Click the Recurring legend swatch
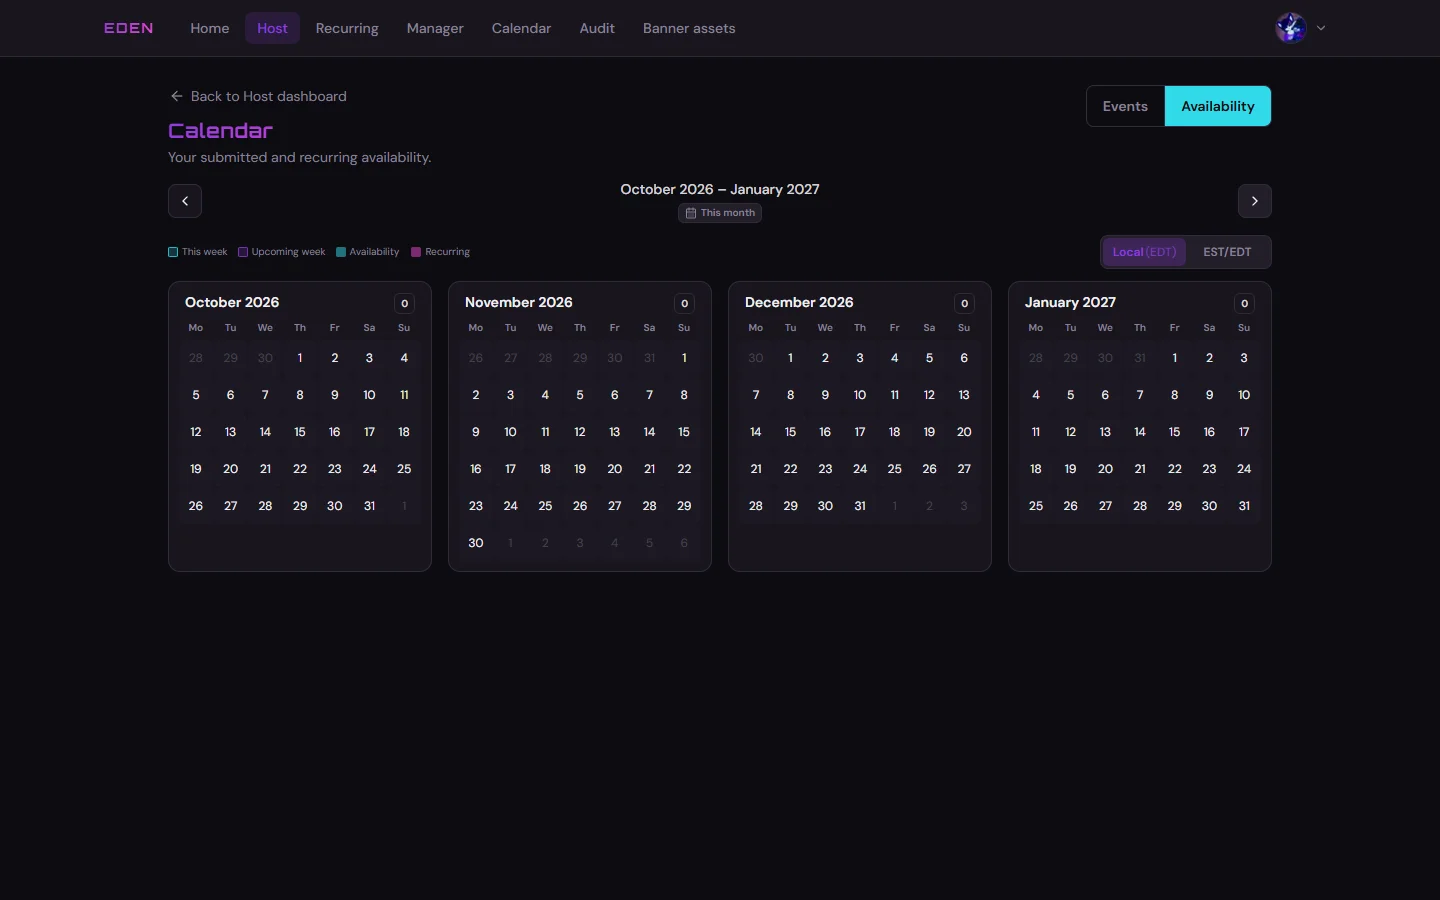This screenshot has height=900, width=1440. tap(416, 252)
